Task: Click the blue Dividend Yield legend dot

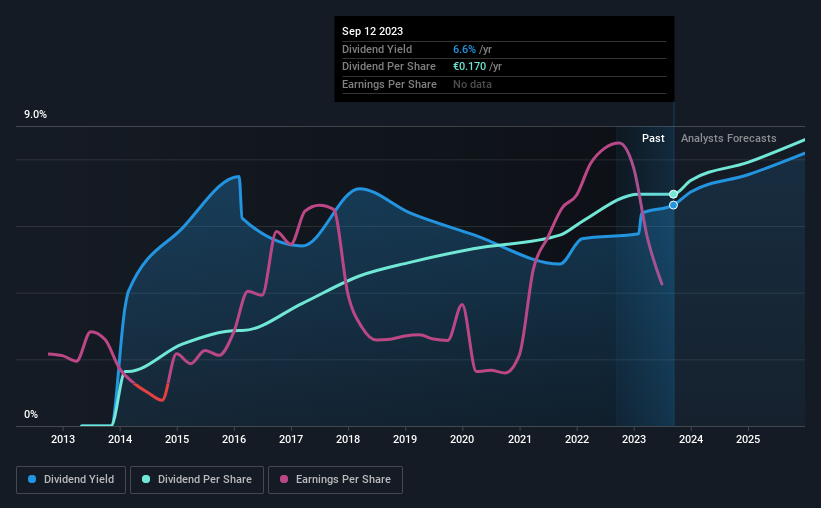Action: tap(32, 479)
